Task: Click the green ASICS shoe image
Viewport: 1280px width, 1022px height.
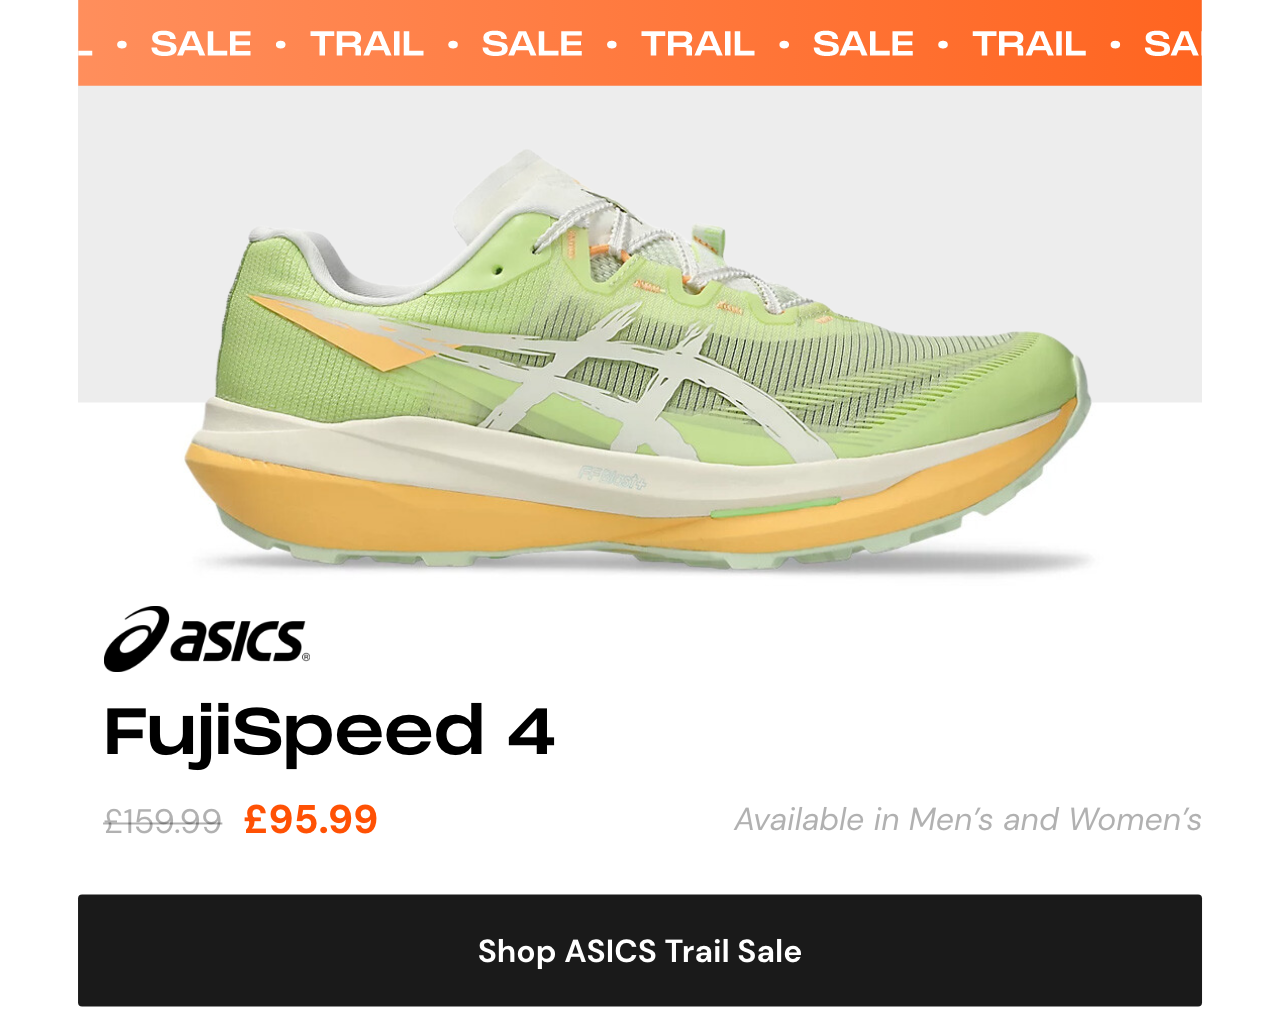Action: click(x=637, y=360)
